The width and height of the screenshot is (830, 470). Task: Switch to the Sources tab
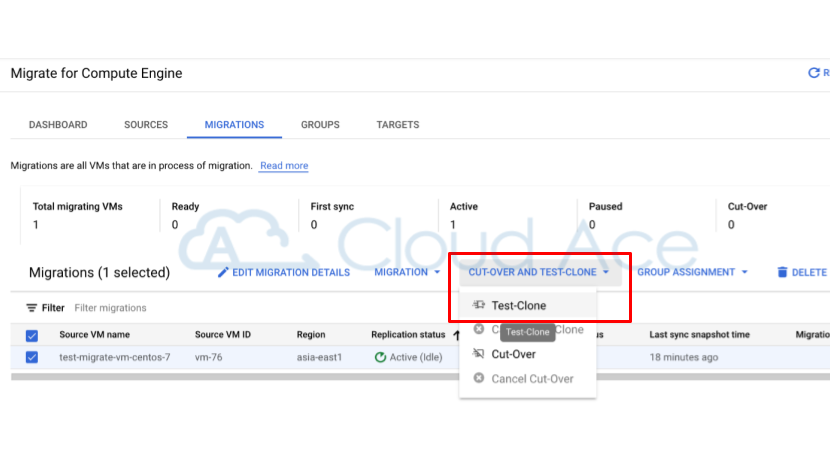(146, 125)
